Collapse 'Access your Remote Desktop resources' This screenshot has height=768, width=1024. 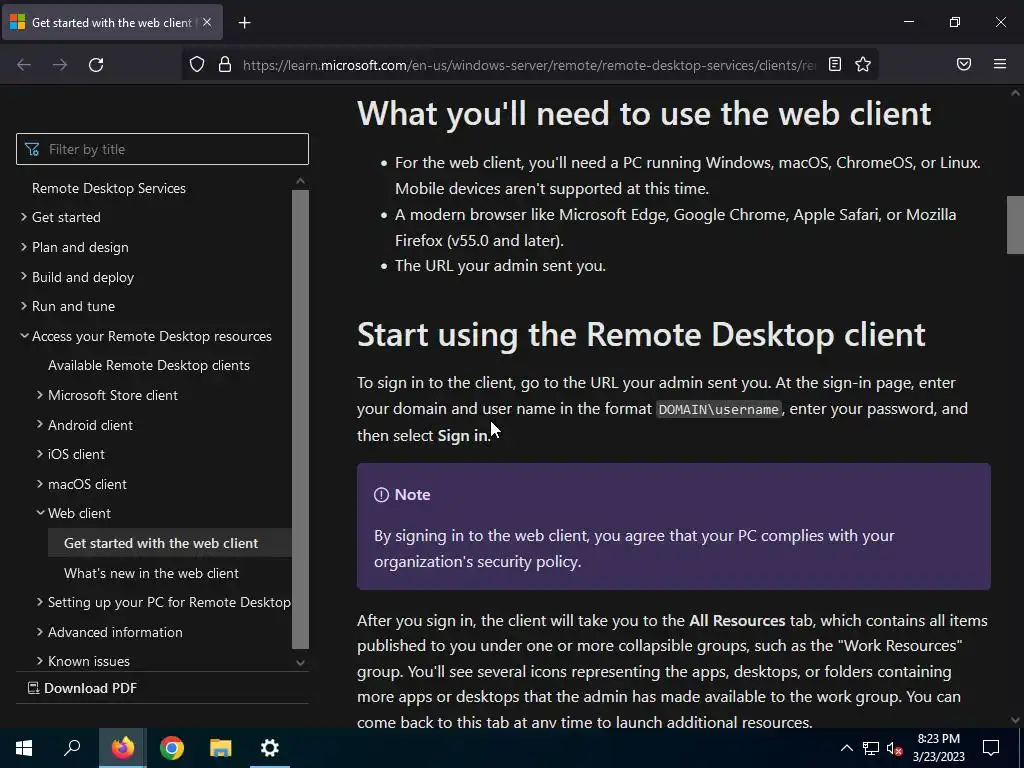(x=24, y=336)
